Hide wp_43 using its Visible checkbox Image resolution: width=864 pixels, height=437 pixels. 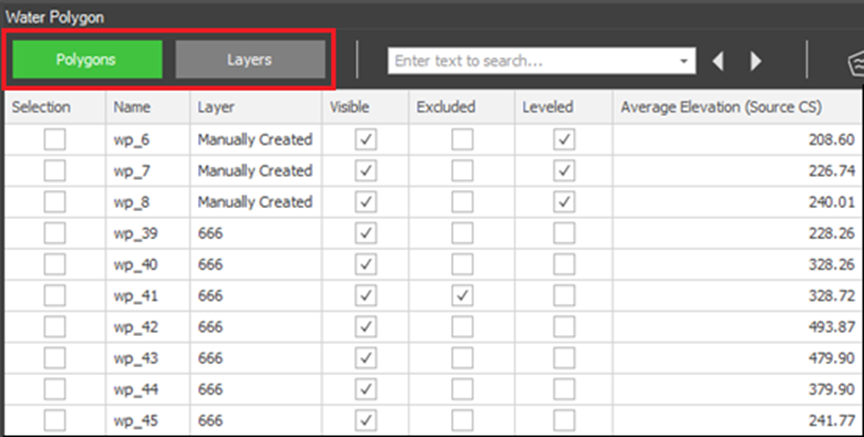click(x=366, y=358)
